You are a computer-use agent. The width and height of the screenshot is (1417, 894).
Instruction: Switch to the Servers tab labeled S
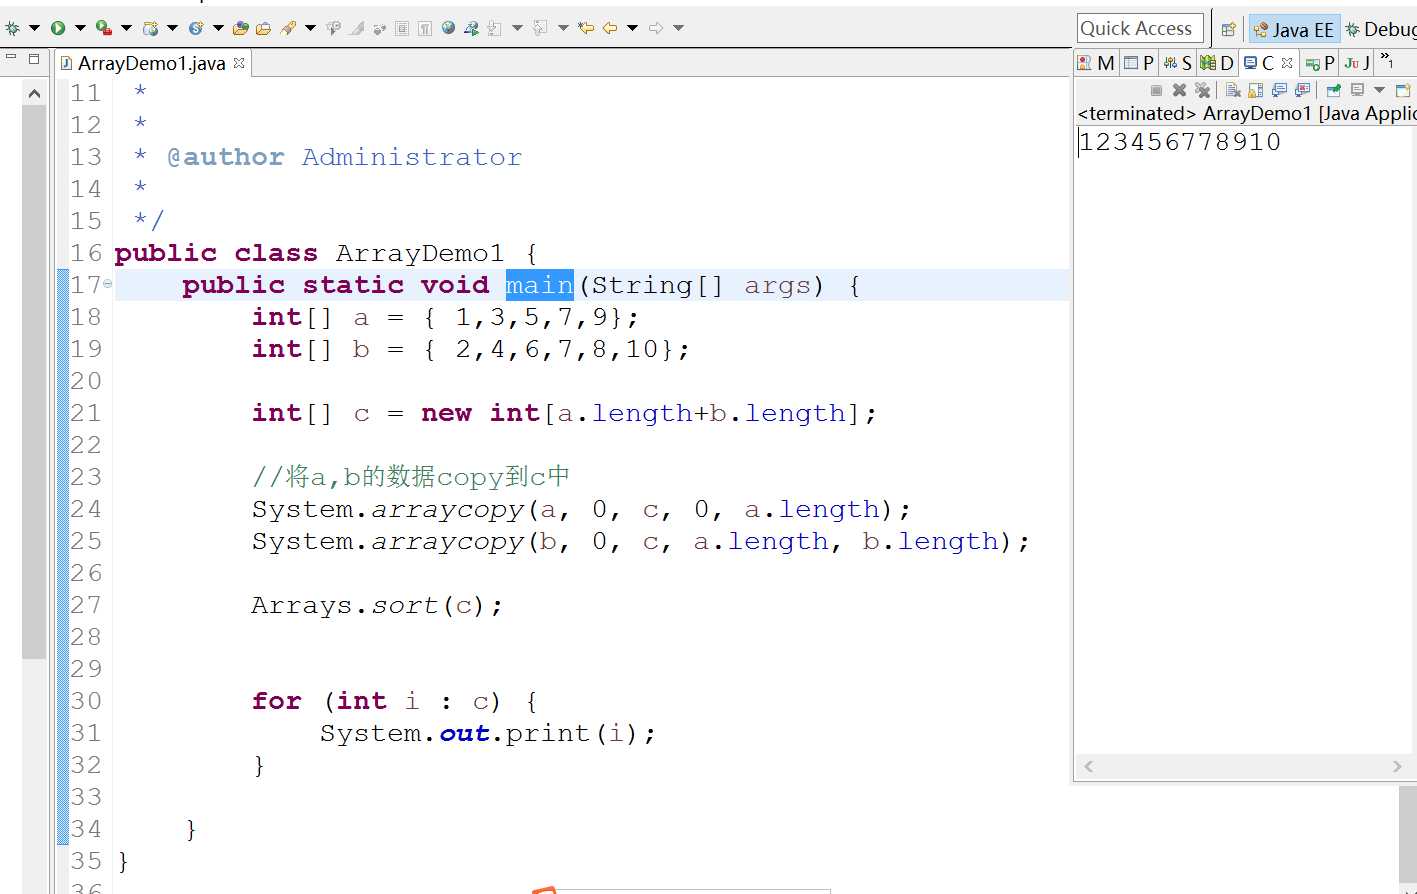(x=1177, y=63)
